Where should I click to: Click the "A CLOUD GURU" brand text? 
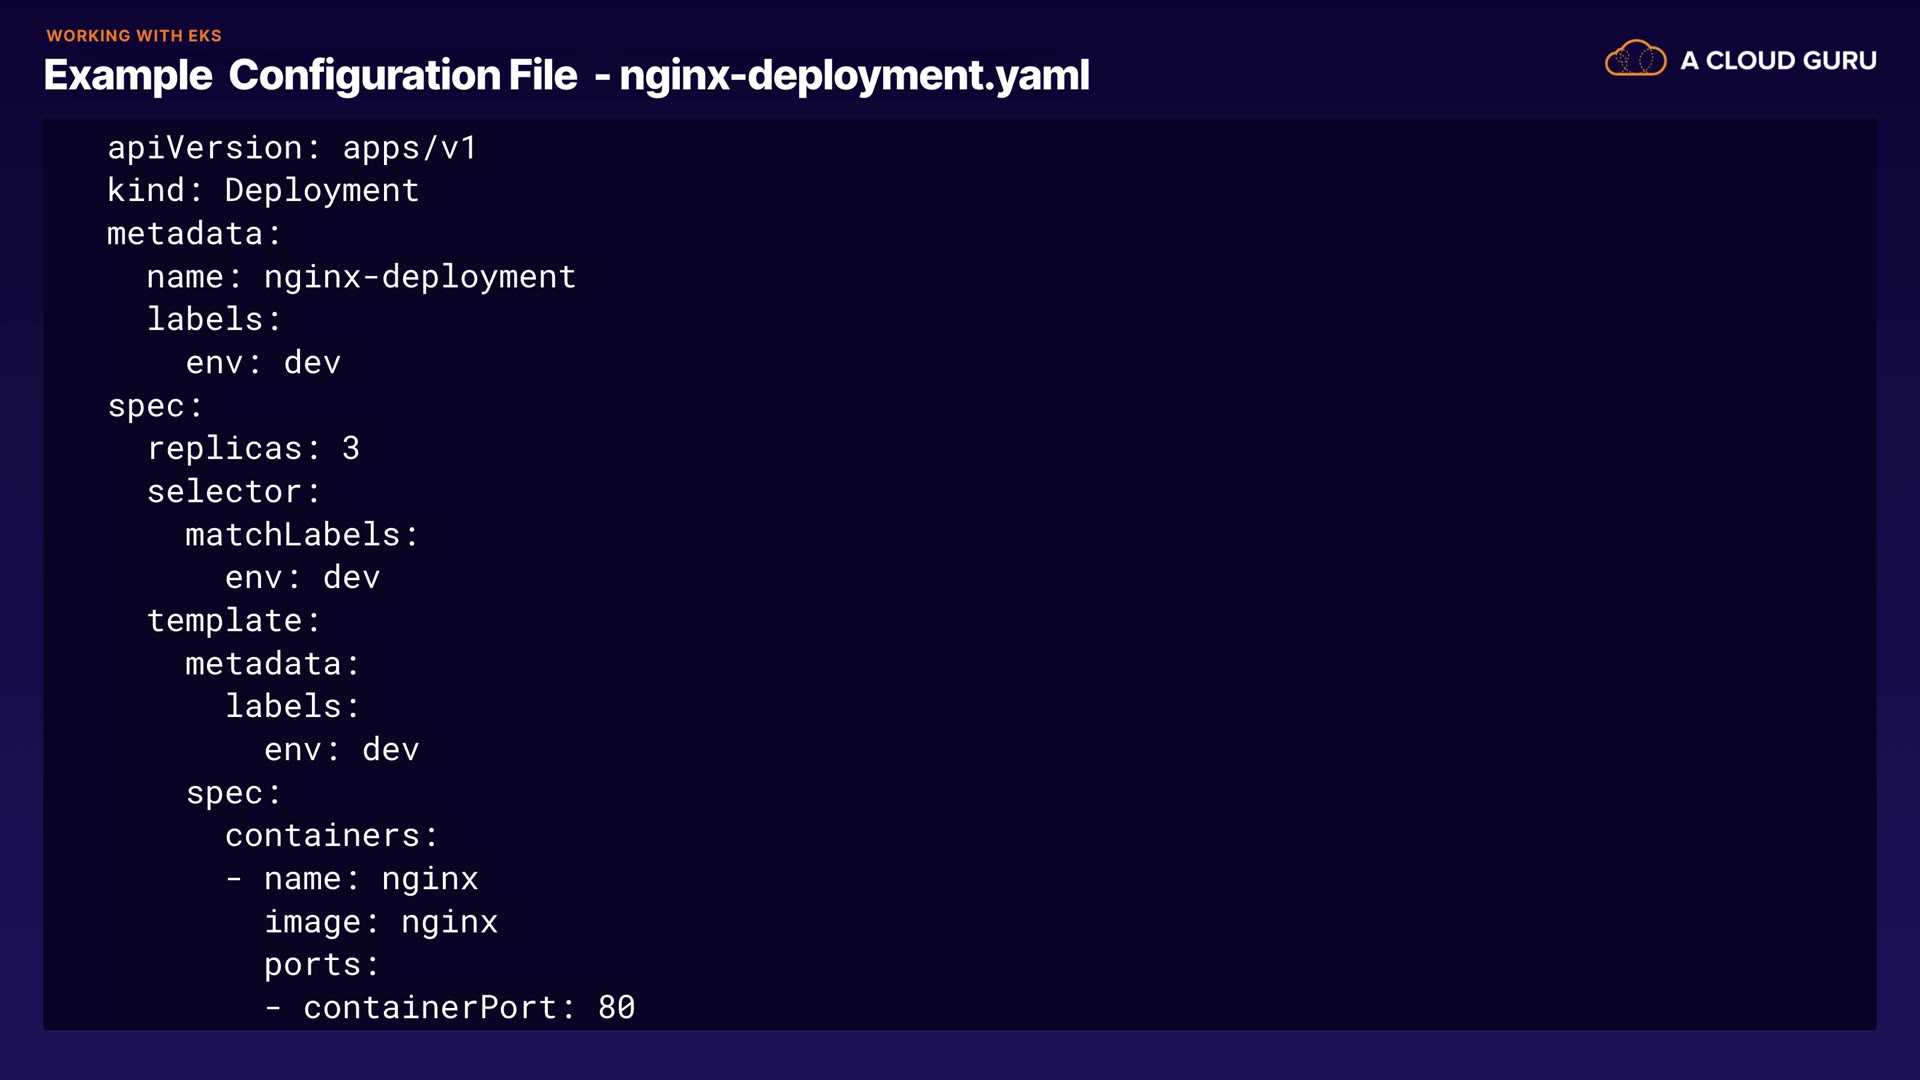tap(1778, 61)
